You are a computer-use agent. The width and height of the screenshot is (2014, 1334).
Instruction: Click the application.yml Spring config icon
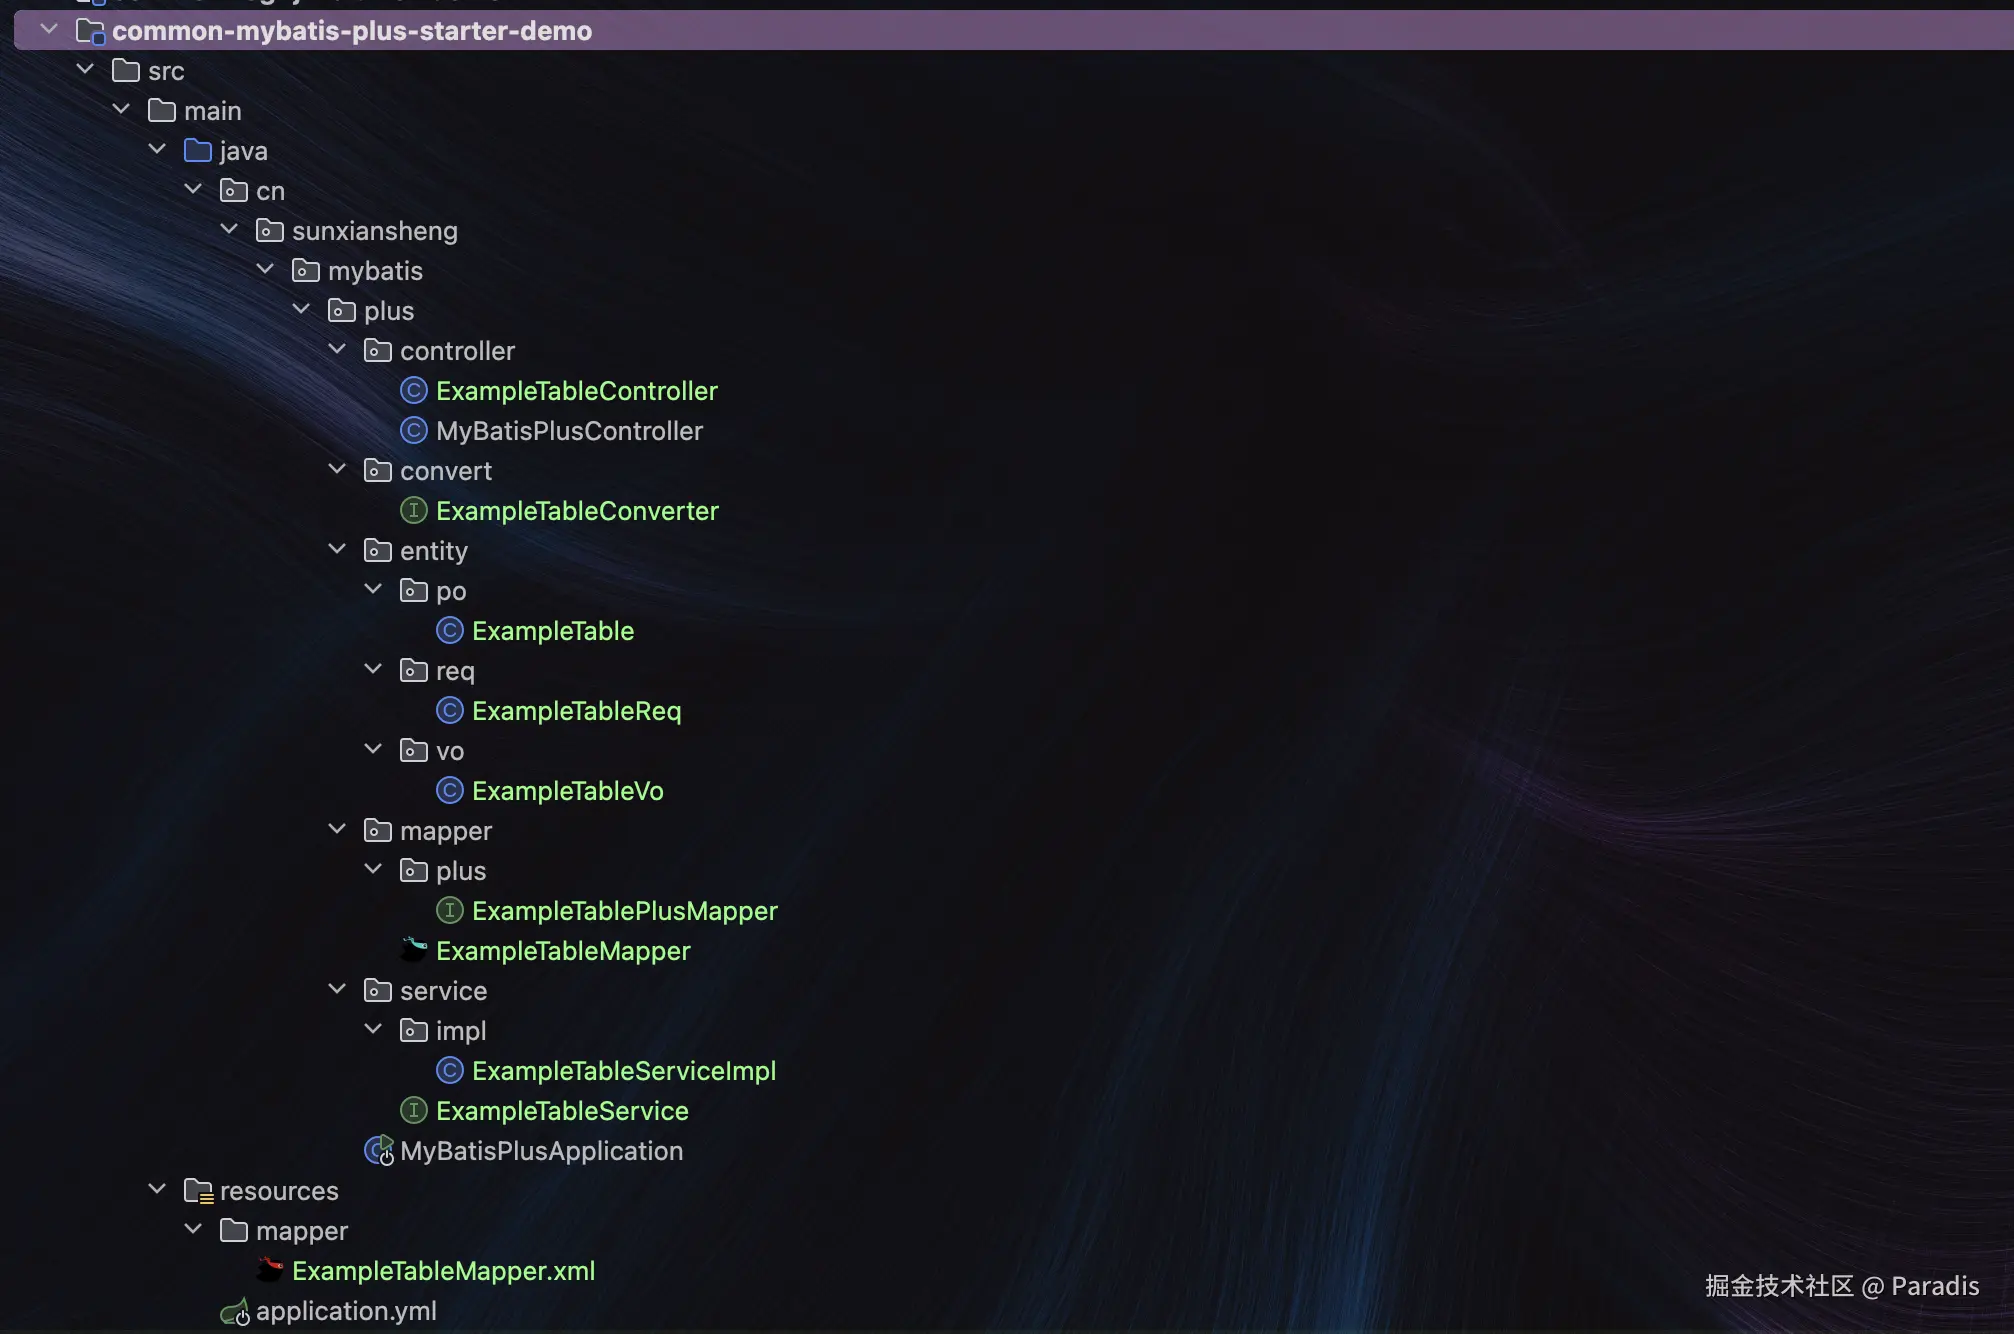point(234,1311)
